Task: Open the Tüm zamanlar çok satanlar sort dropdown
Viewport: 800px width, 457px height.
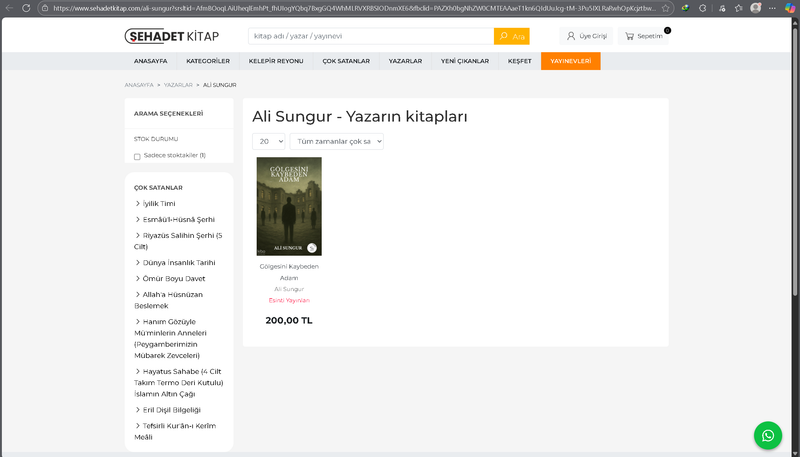Action: (337, 141)
